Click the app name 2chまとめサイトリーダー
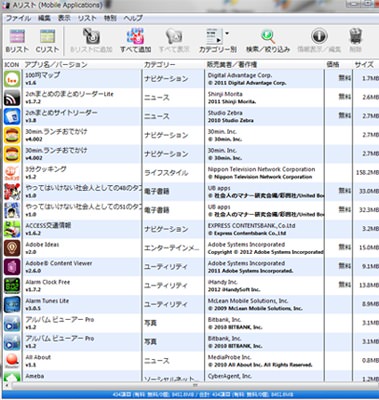The height and width of the screenshot is (400, 379). click(61, 113)
